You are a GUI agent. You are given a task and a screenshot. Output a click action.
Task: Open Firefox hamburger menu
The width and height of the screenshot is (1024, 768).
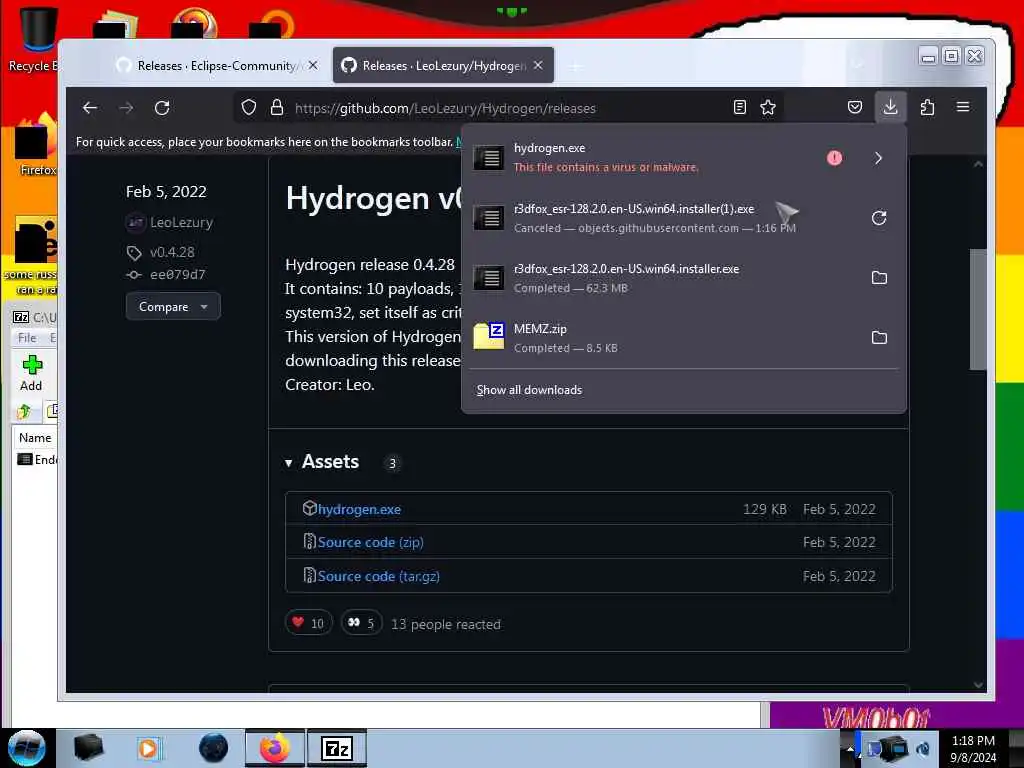tap(963, 107)
